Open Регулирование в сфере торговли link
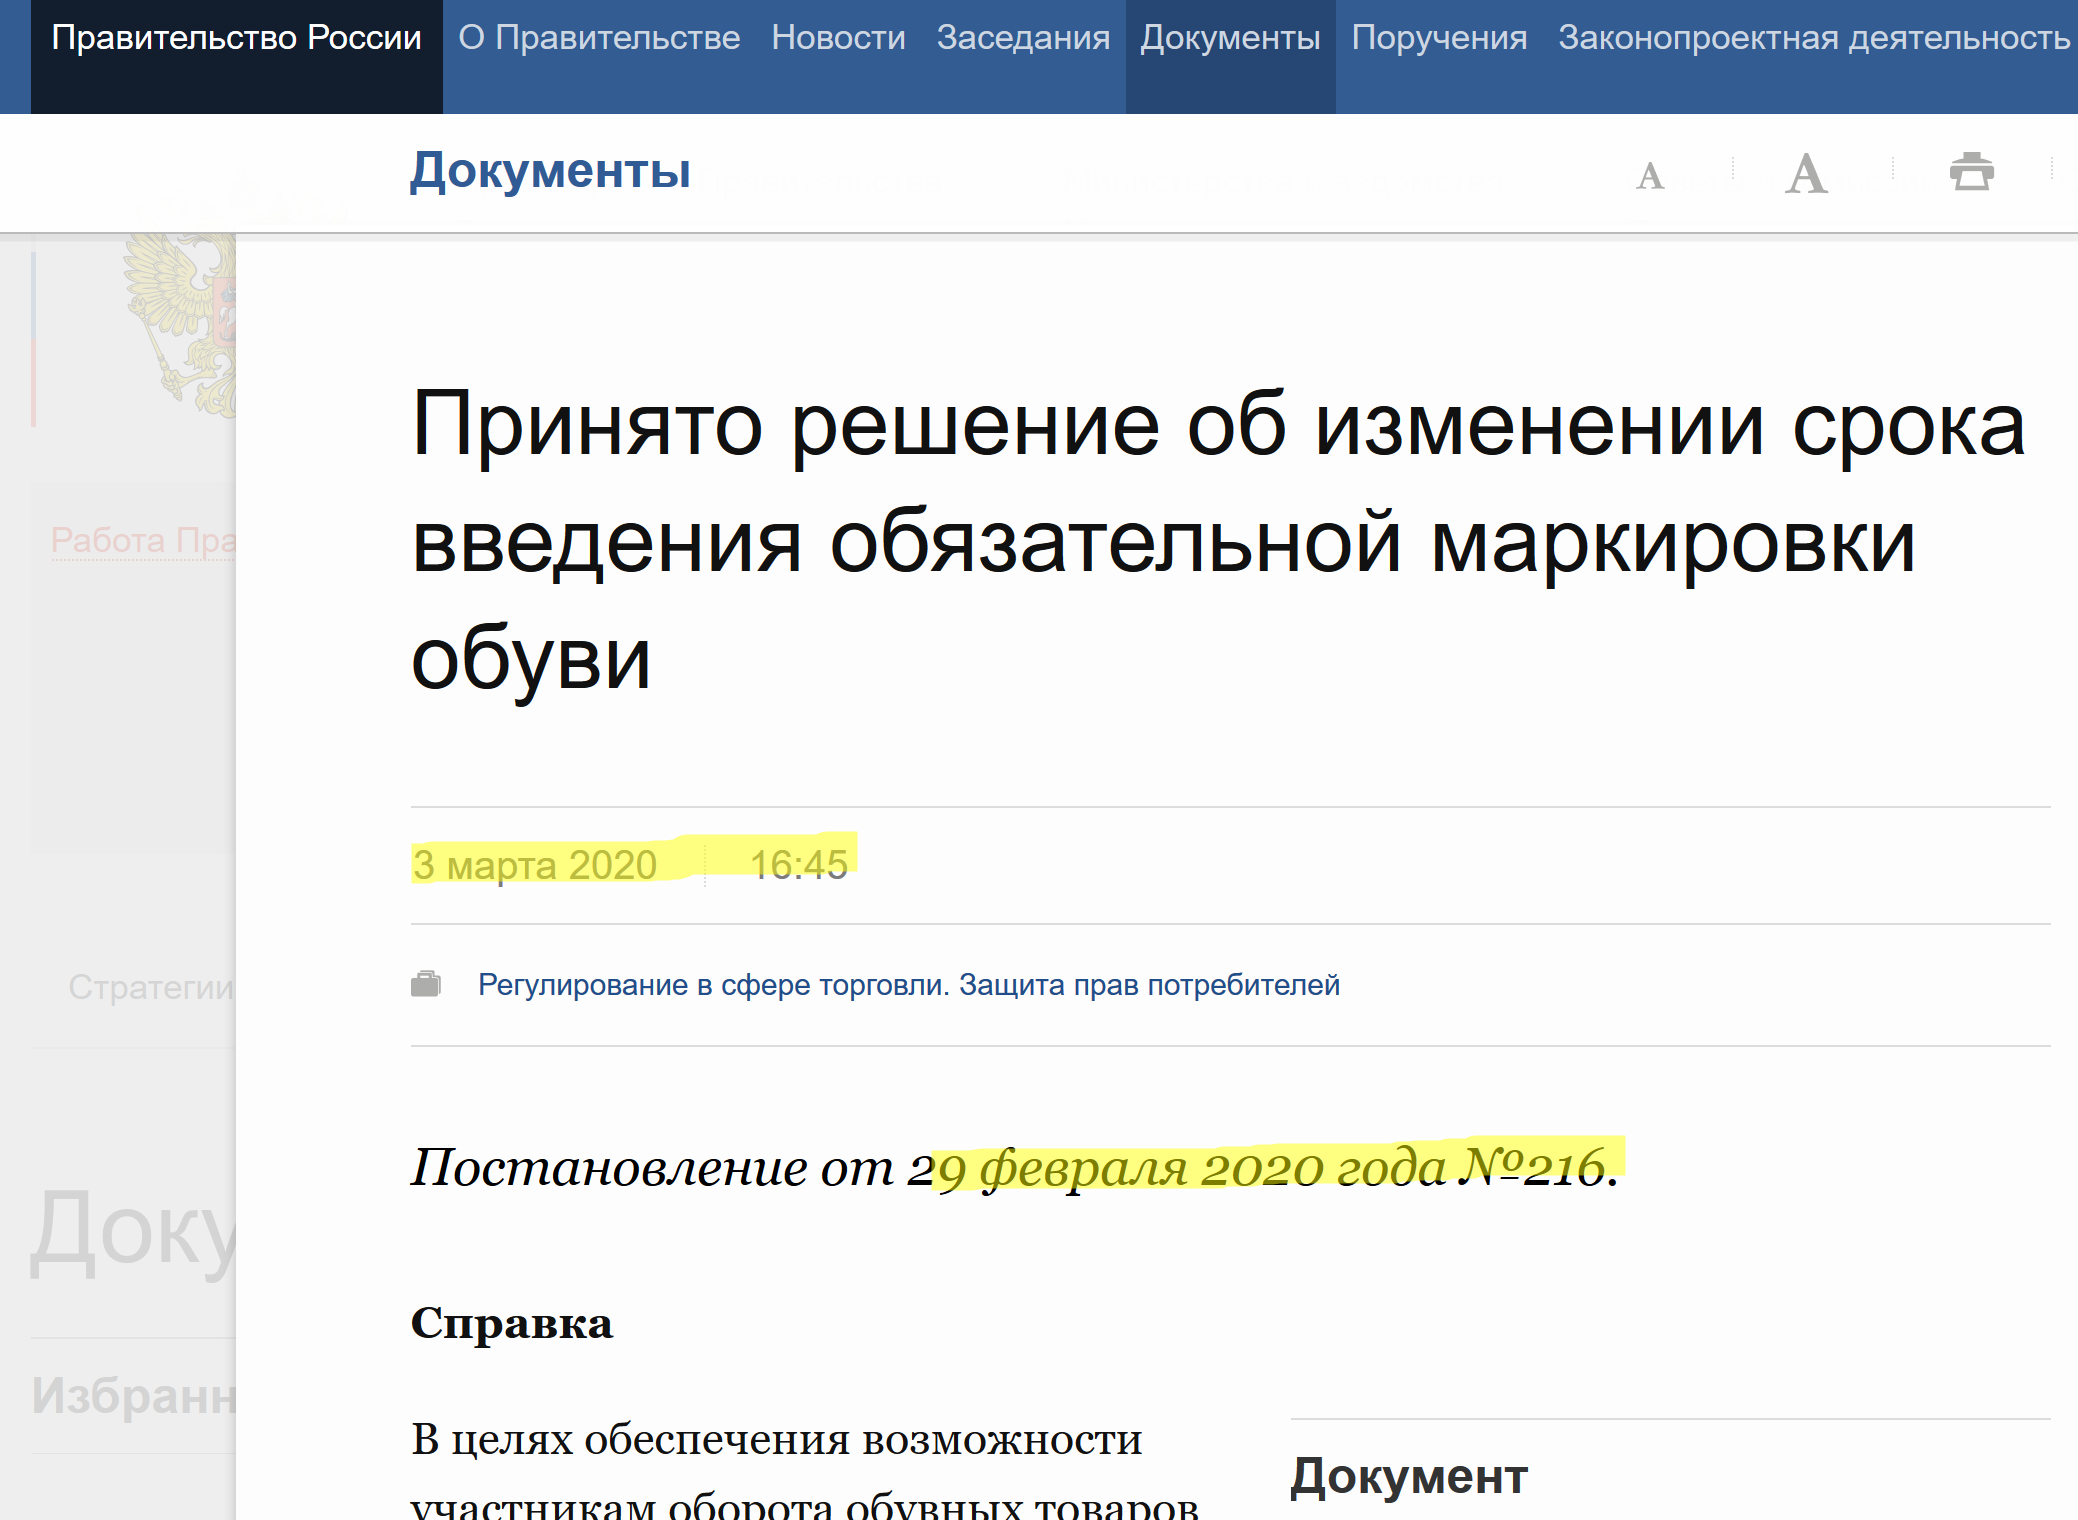The width and height of the screenshot is (2078, 1520). 908,985
